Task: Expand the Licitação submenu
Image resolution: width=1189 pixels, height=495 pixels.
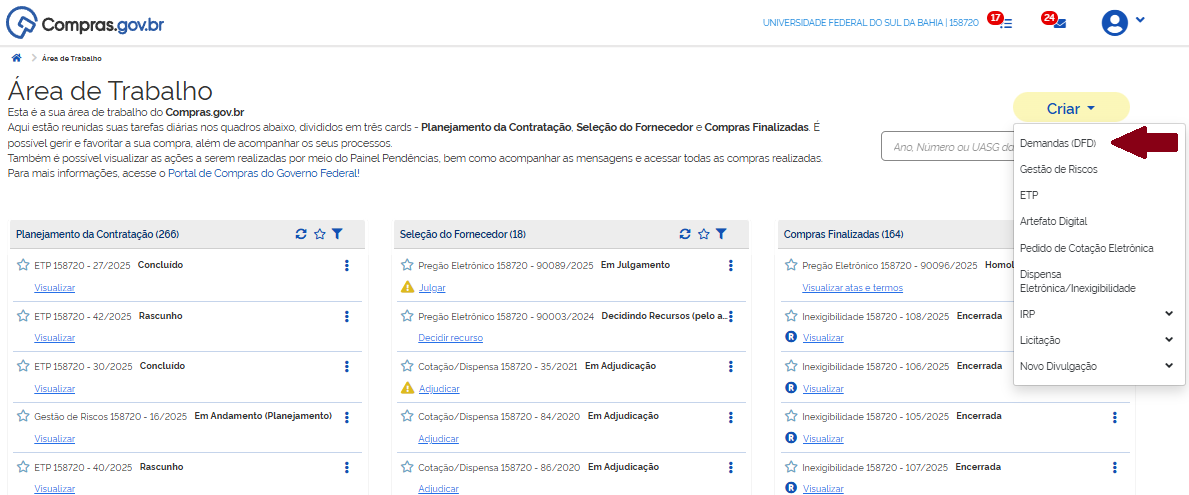Action: pos(1169,340)
